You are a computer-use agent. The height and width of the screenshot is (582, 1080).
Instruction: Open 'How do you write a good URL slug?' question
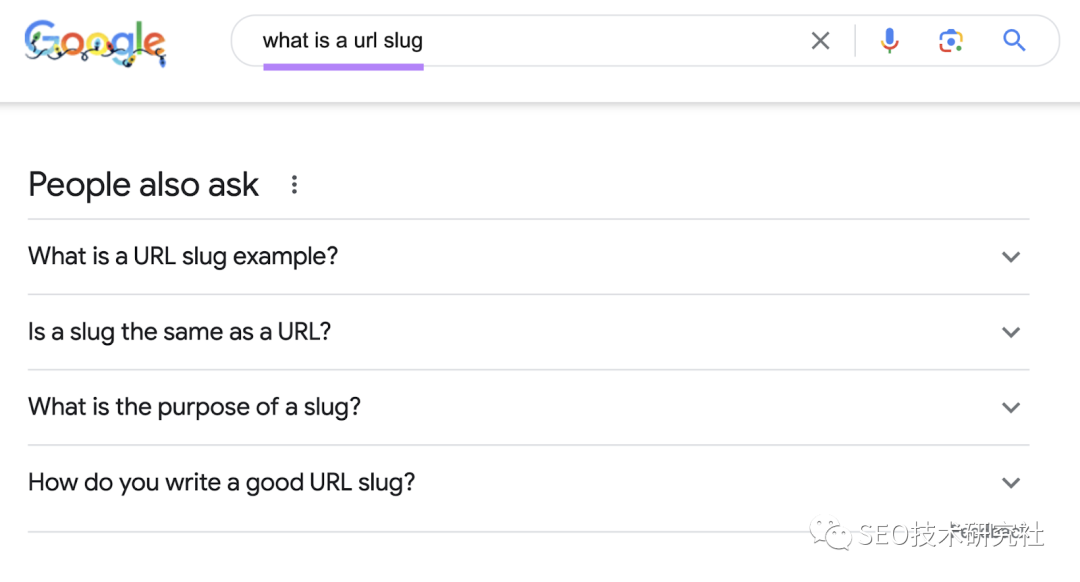221,482
